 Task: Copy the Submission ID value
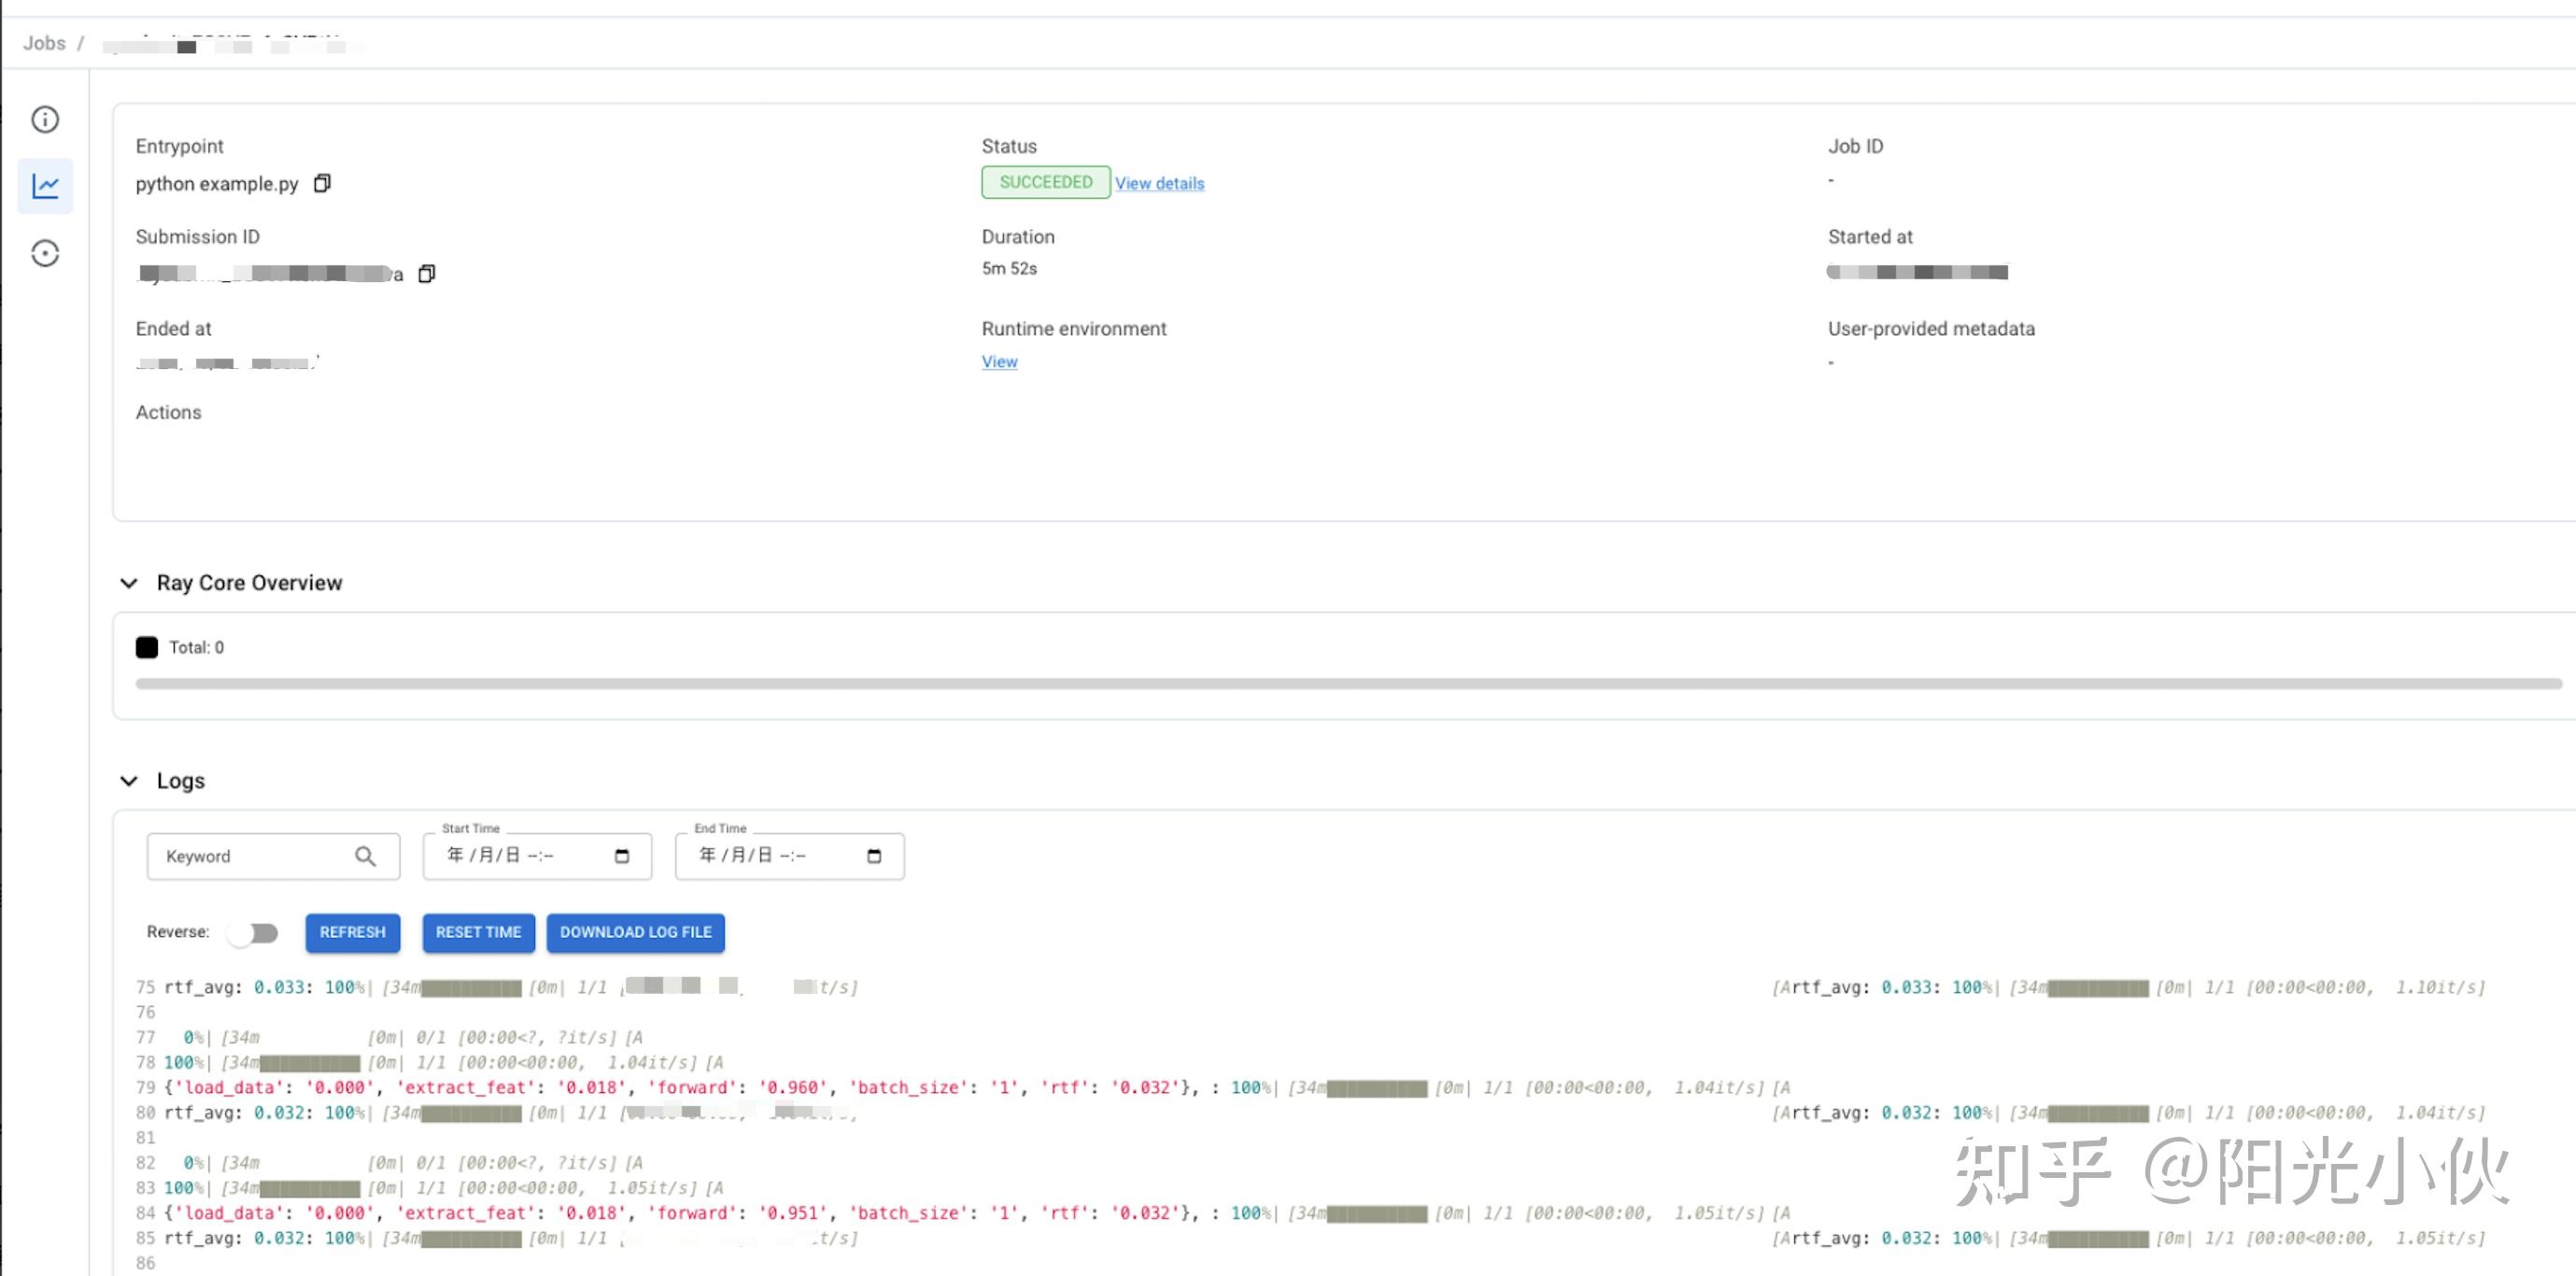(x=427, y=273)
